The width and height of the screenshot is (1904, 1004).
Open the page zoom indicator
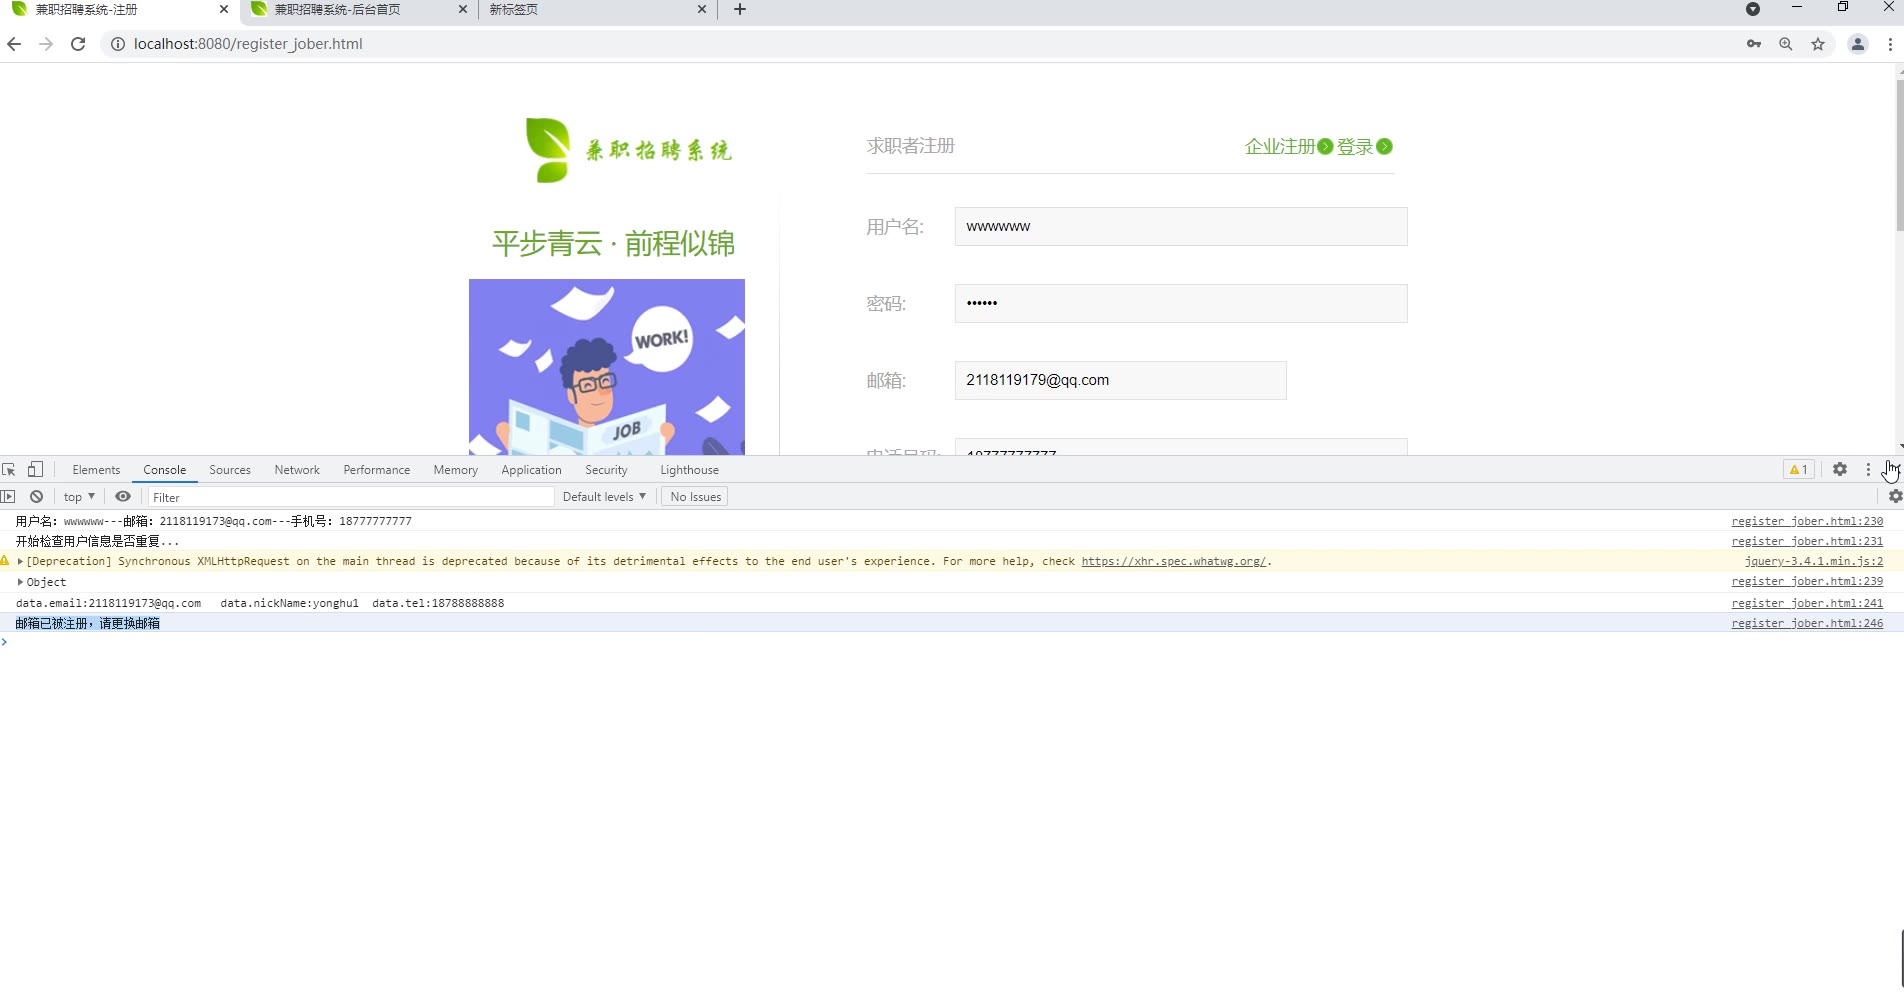point(1786,44)
